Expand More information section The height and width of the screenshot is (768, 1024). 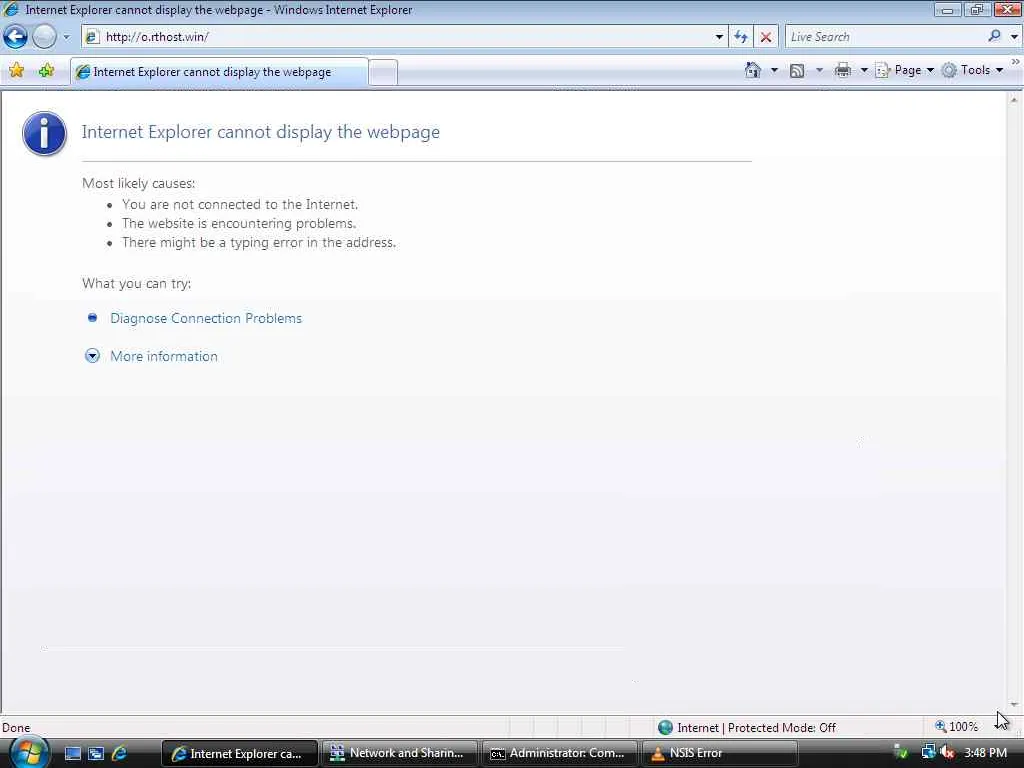pyautogui.click(x=92, y=356)
